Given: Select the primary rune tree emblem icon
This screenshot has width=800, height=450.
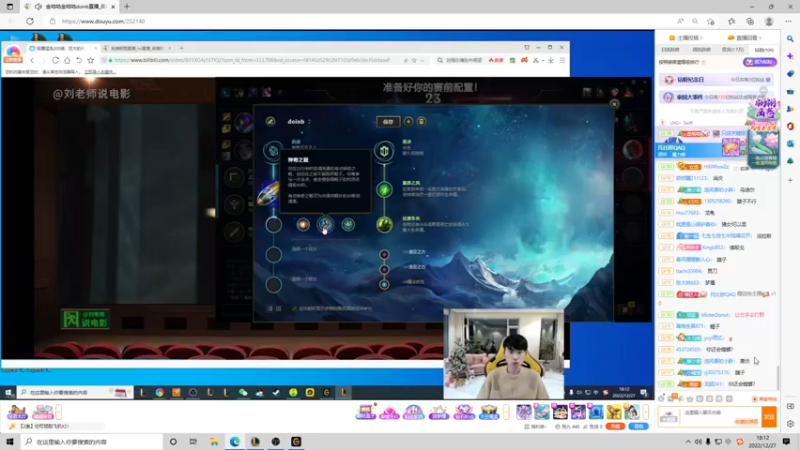Looking at the screenshot, I should click(x=273, y=151).
